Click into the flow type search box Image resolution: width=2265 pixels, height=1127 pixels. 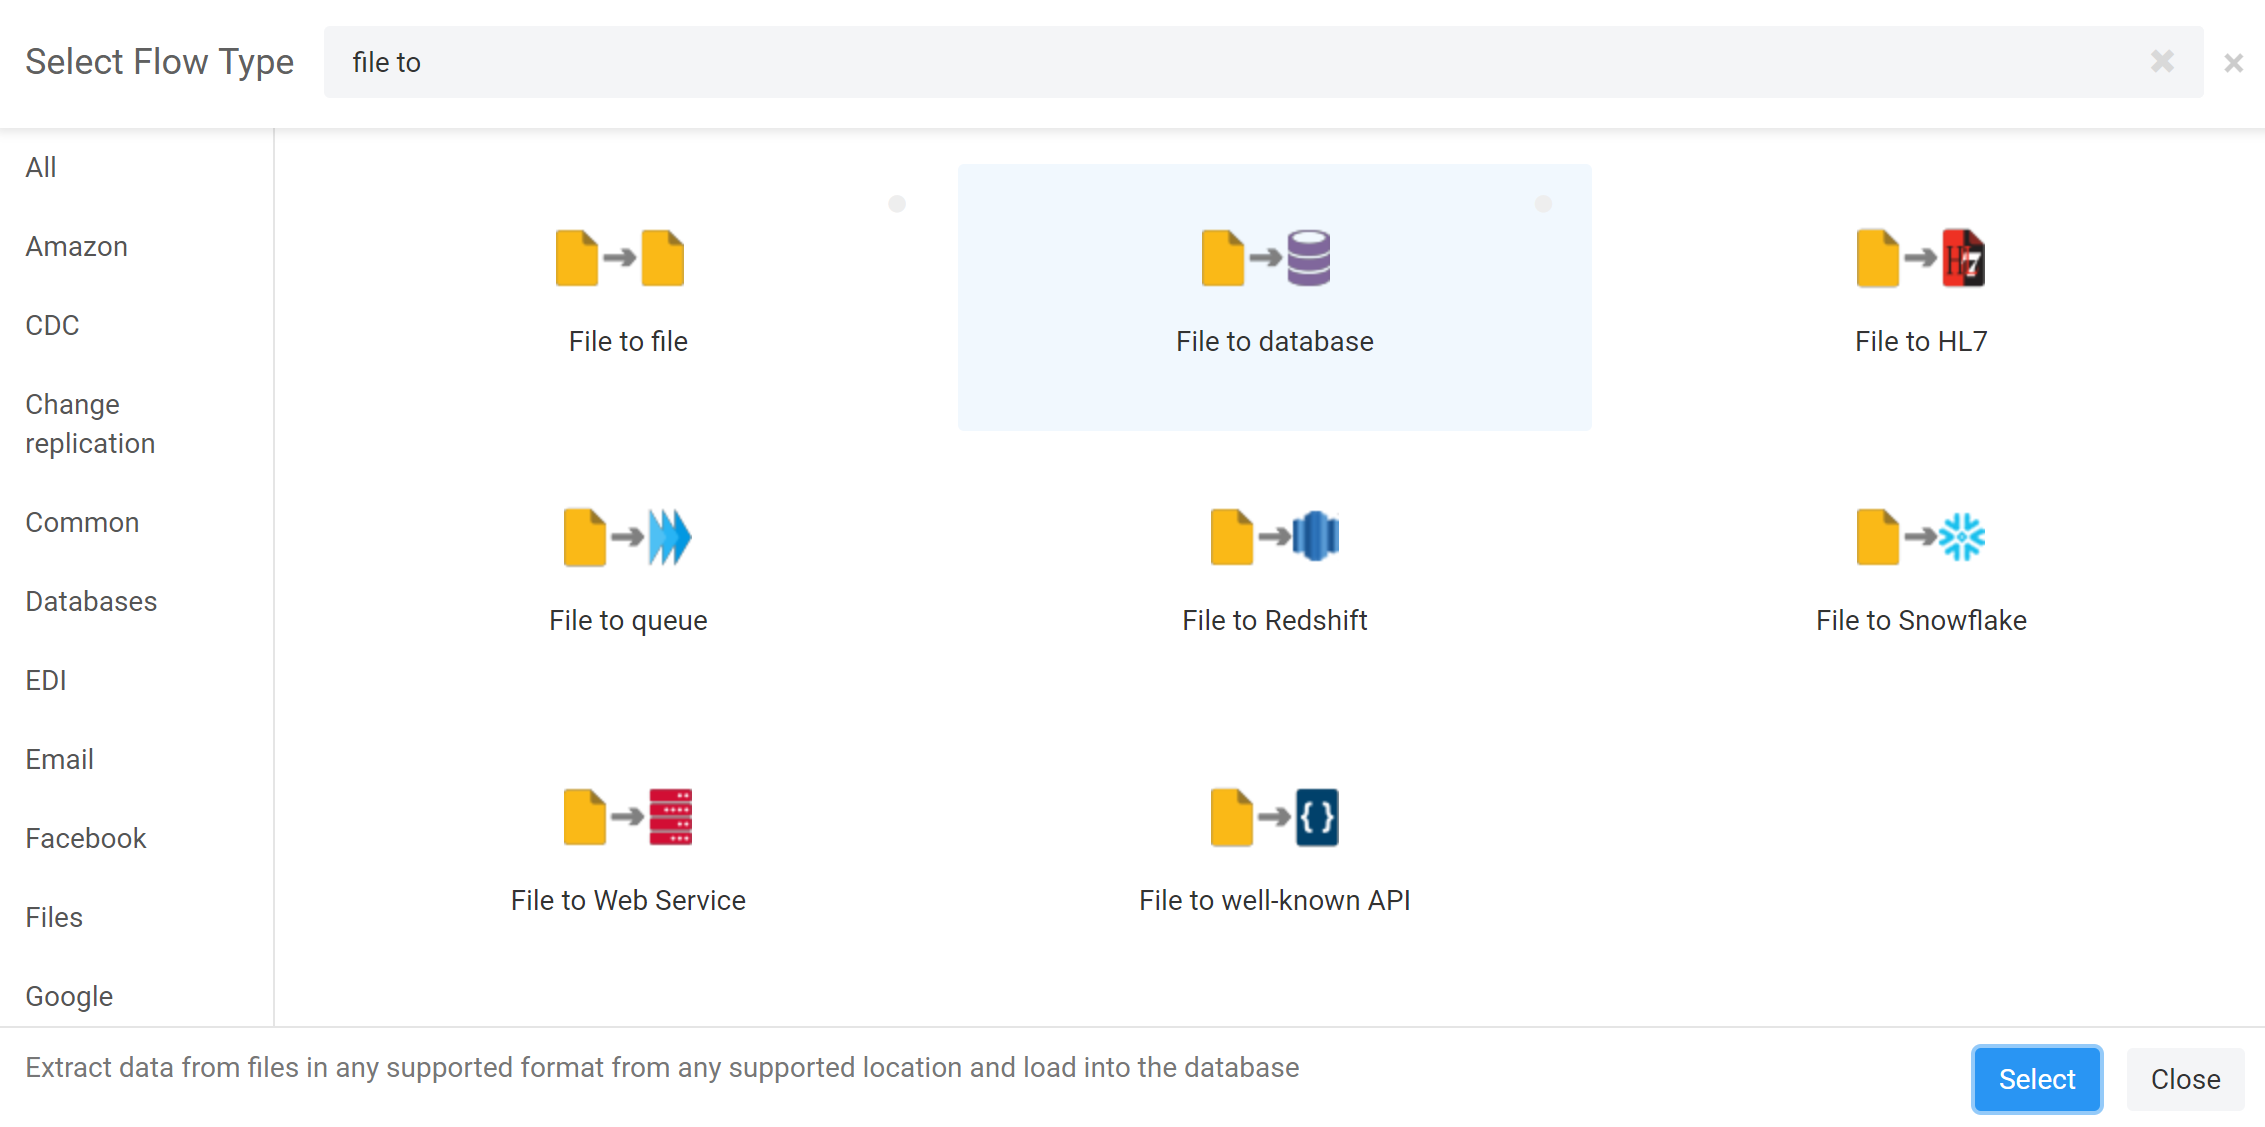[x=1200, y=62]
